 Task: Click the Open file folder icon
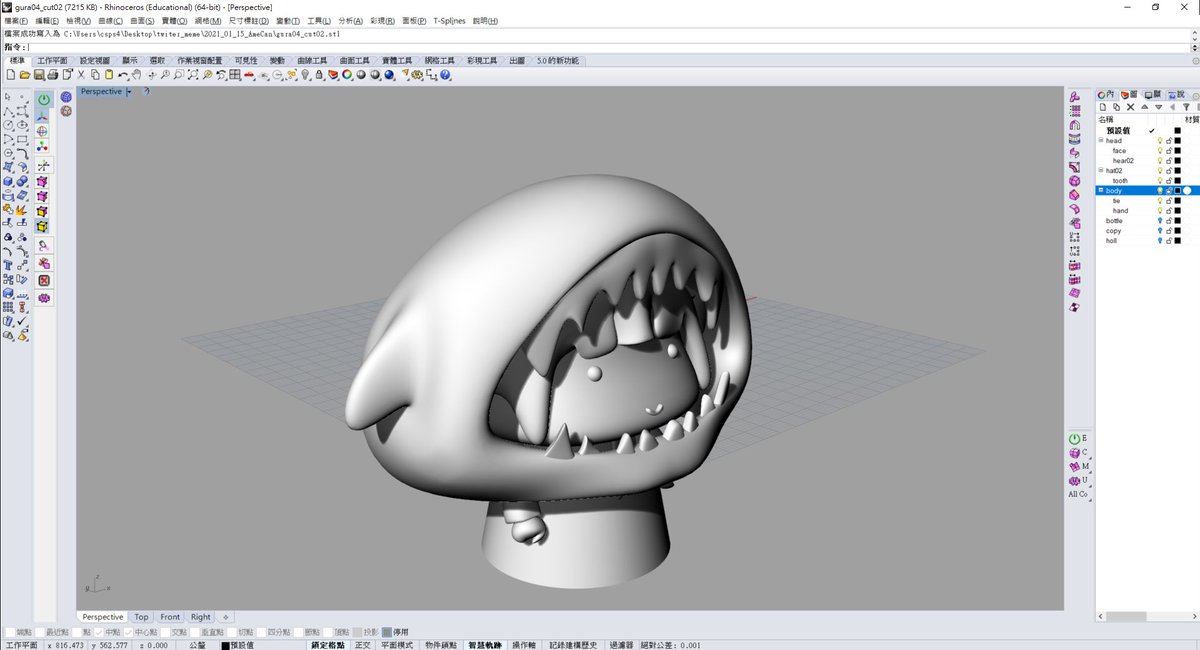pyautogui.click(x=25, y=75)
